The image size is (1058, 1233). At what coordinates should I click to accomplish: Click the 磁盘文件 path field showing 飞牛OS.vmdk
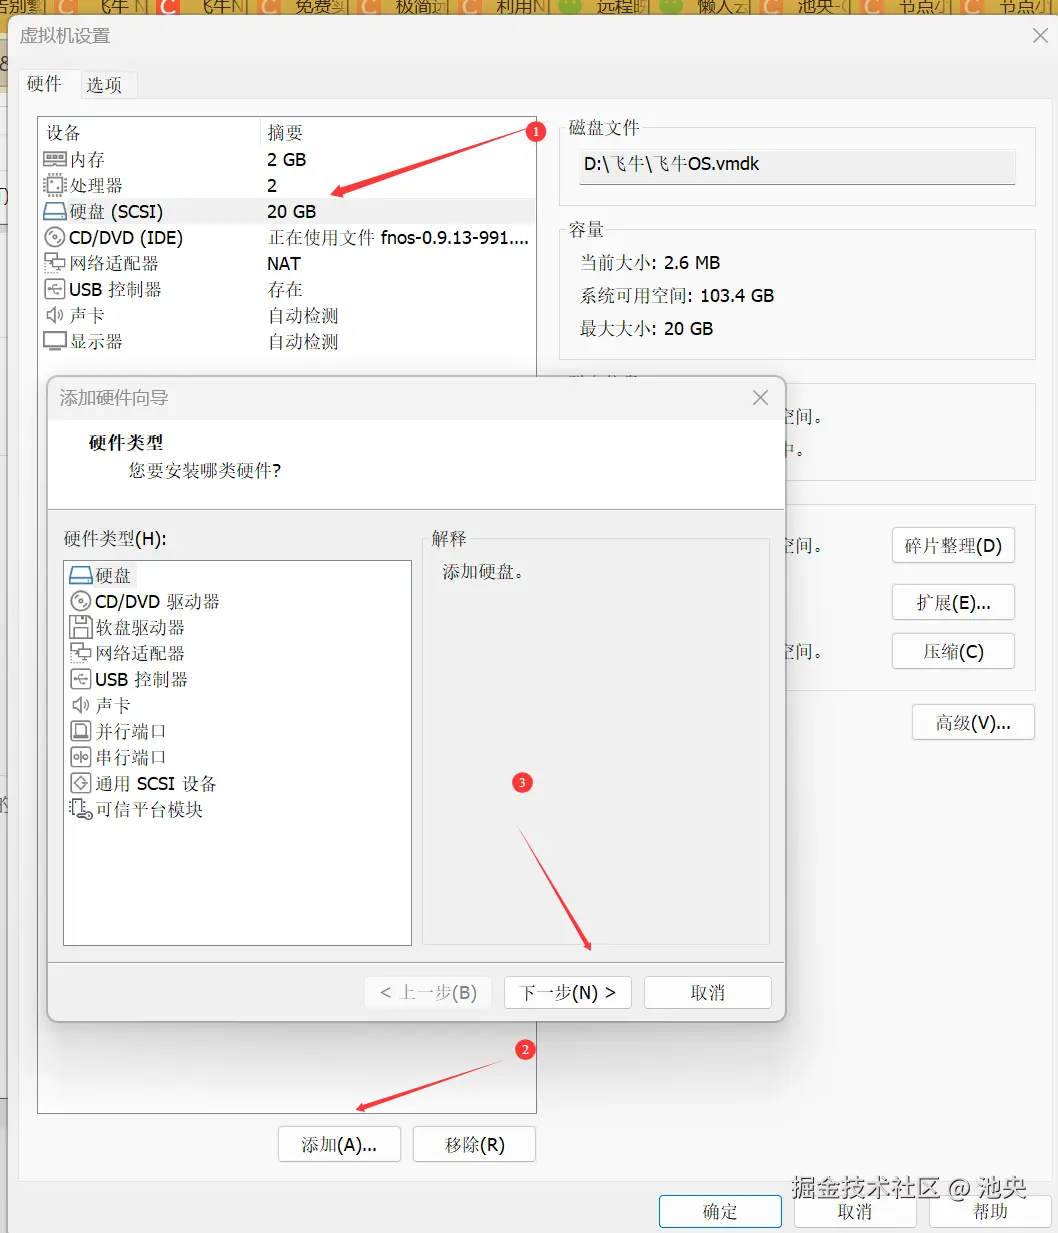(795, 165)
